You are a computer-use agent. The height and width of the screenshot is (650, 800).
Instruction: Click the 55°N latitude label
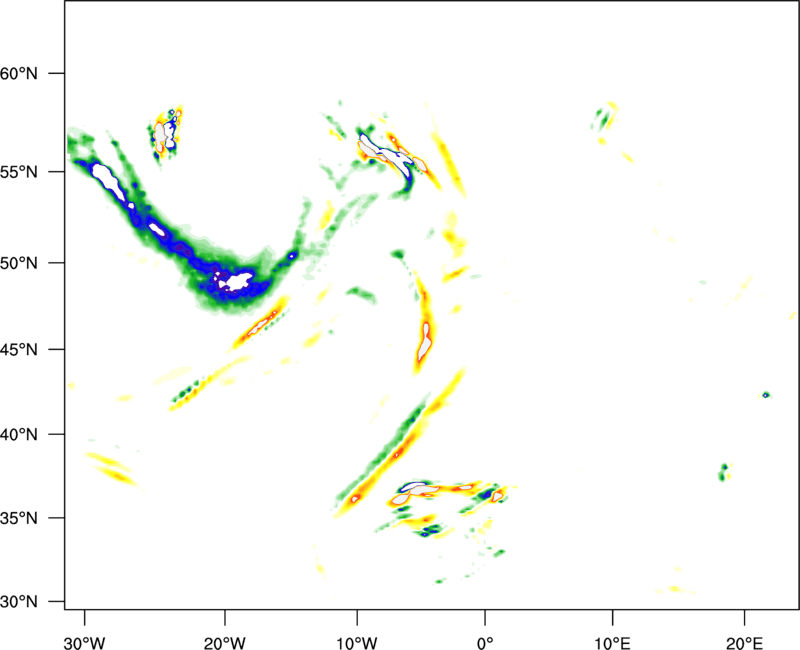click(19, 172)
